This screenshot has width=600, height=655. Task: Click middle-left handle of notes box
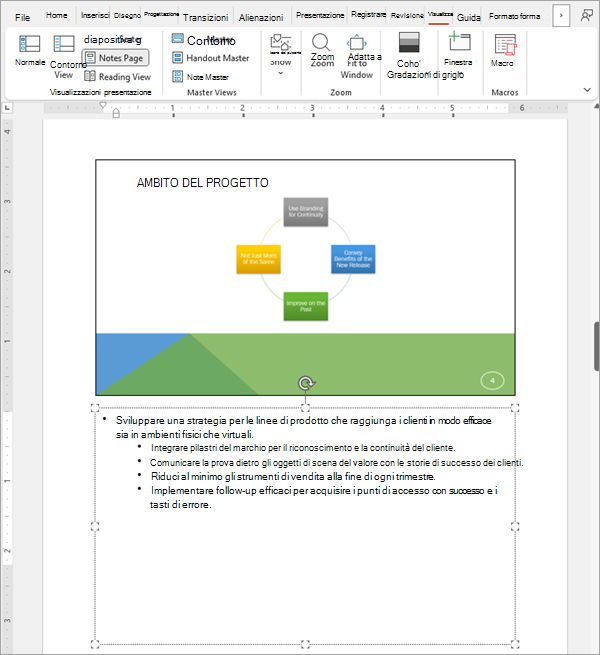tap(95, 526)
